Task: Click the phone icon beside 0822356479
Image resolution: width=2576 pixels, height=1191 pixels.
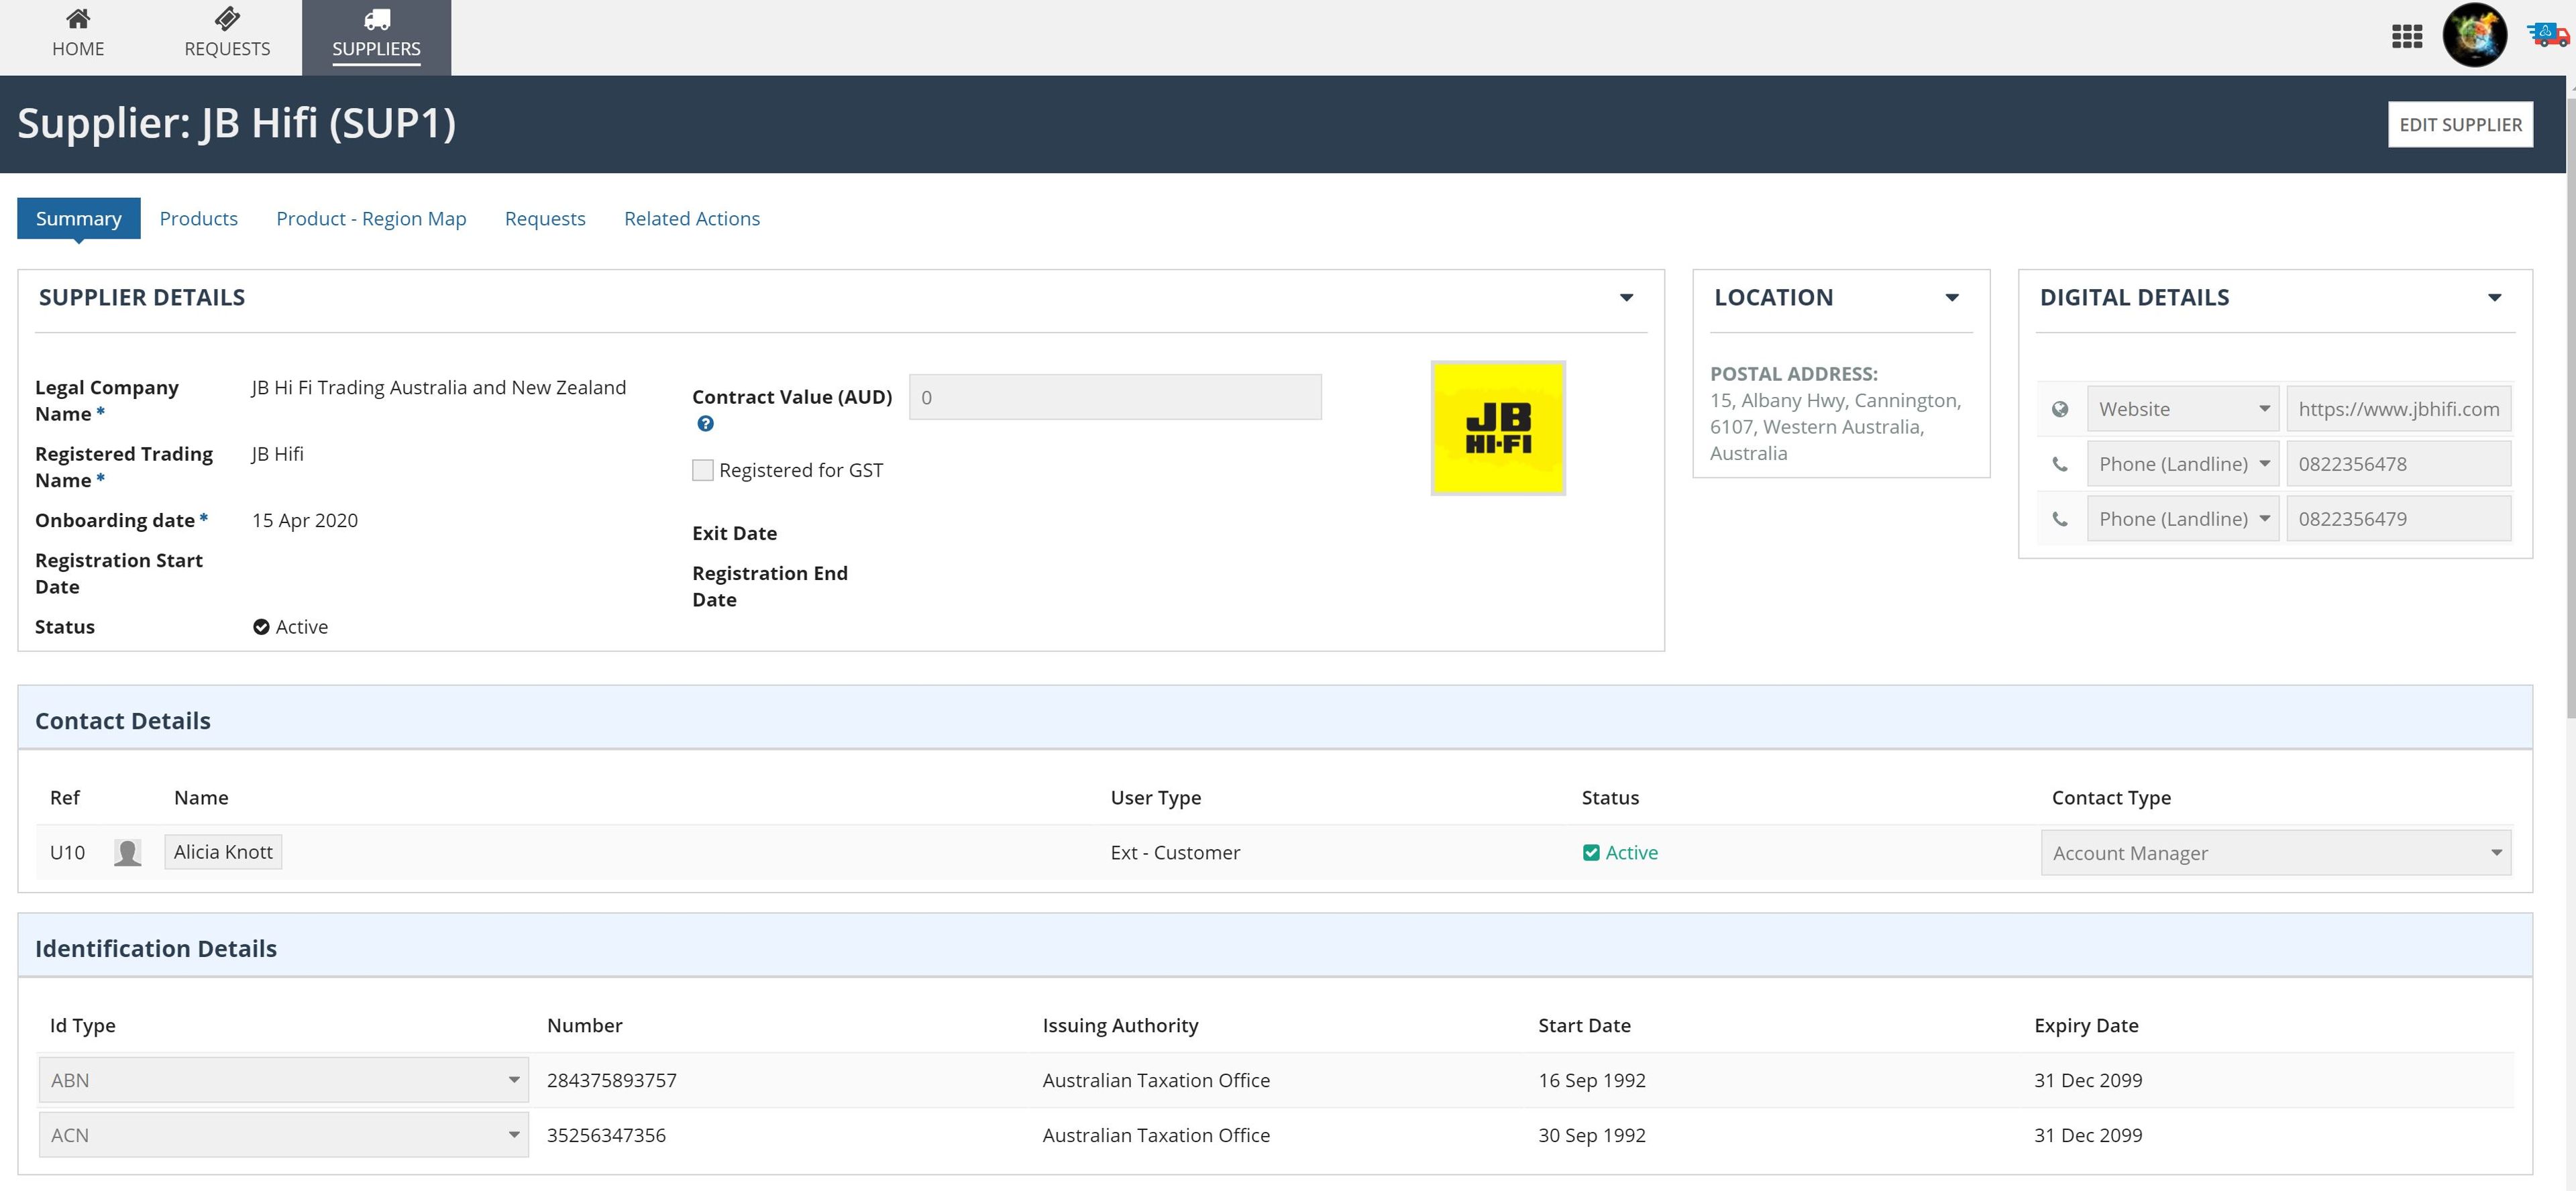Action: tap(2060, 519)
